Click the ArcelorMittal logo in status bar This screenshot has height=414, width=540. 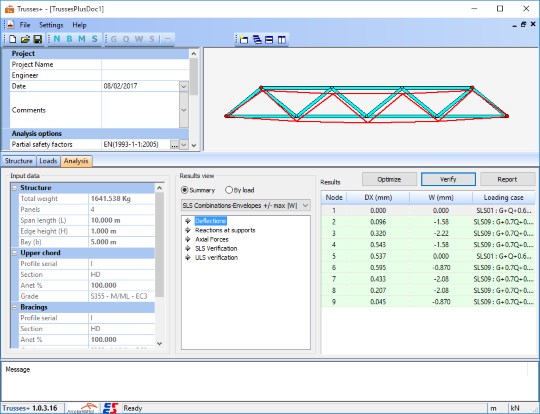pos(82,408)
